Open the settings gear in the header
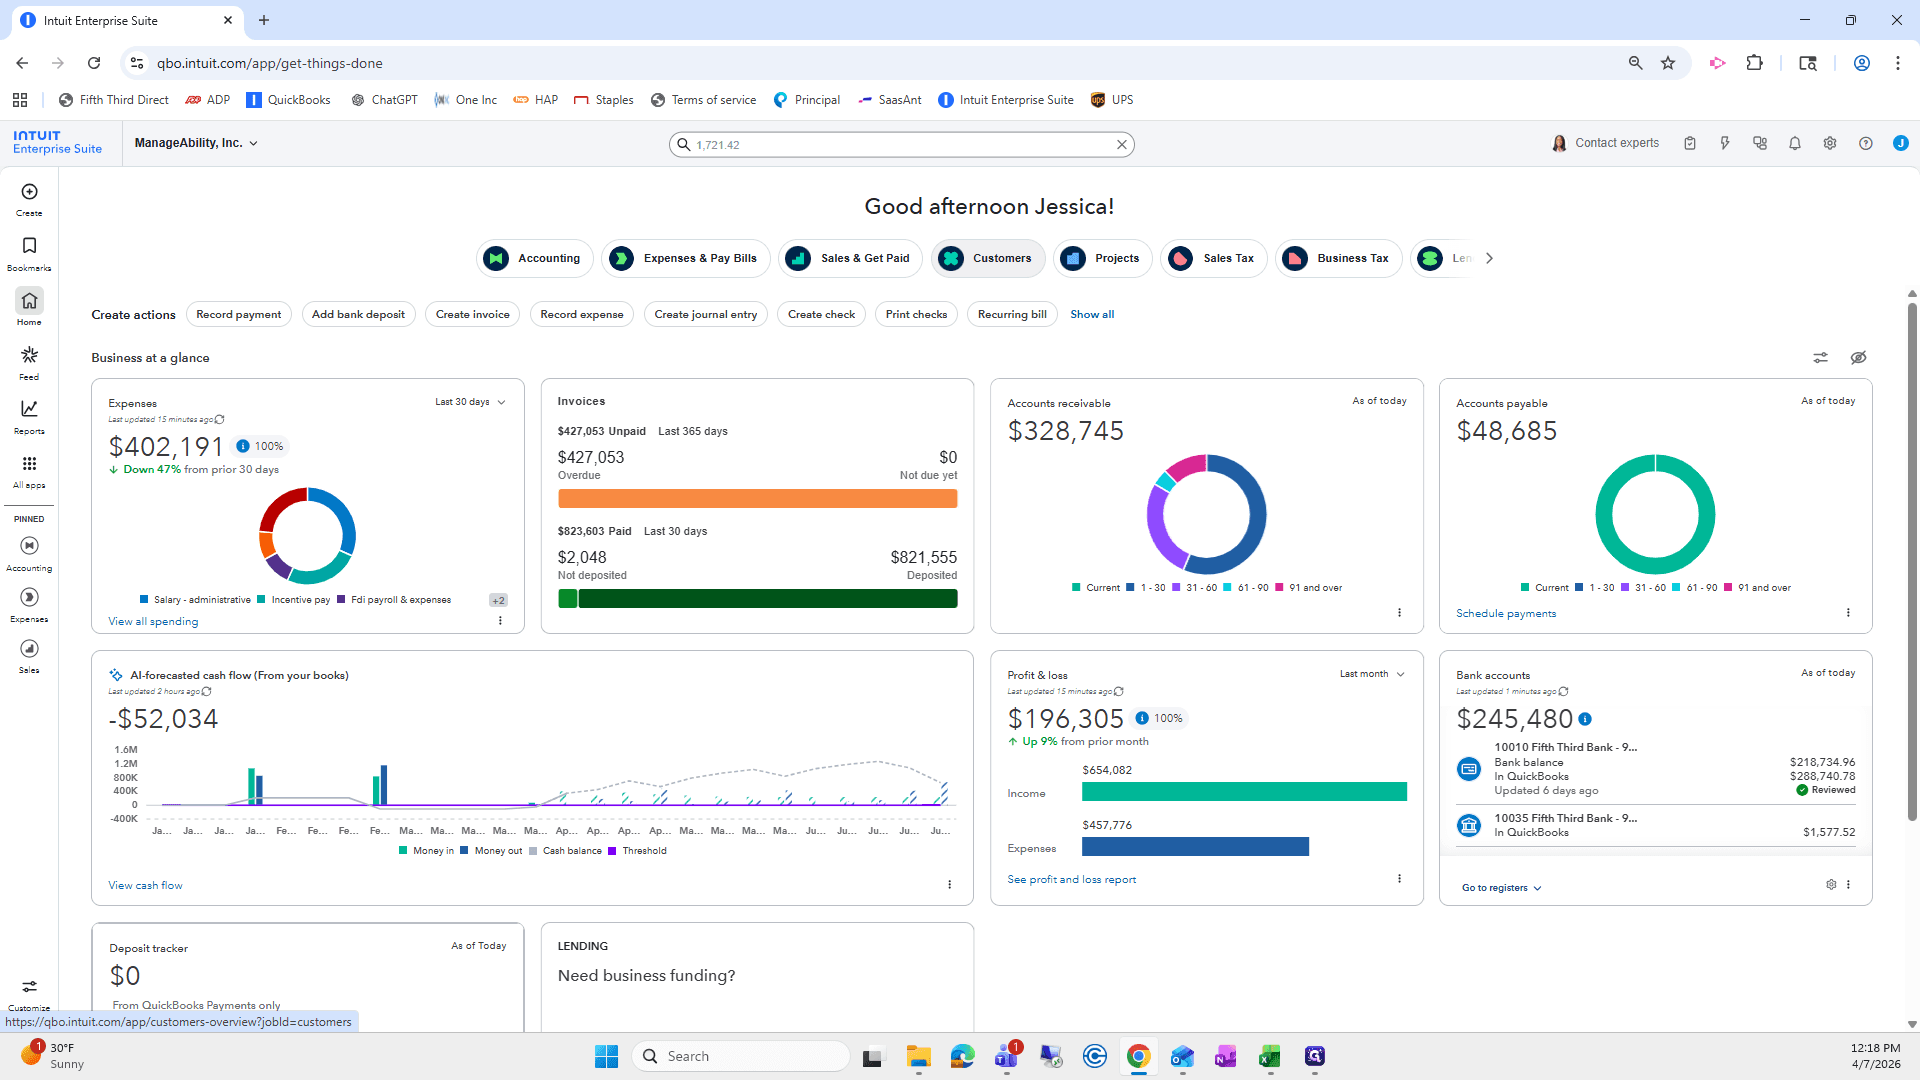 pyautogui.click(x=1830, y=143)
